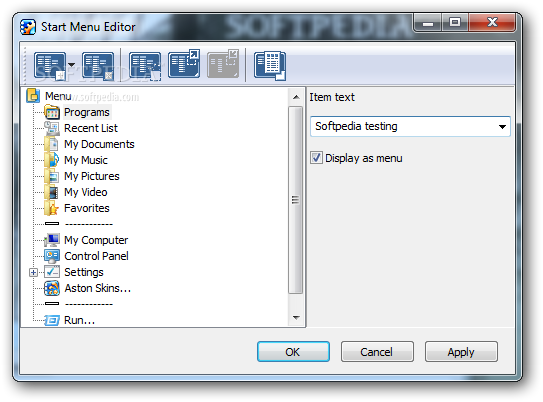Click the Favorites star folder icon
543x402 pixels.
click(x=52, y=208)
